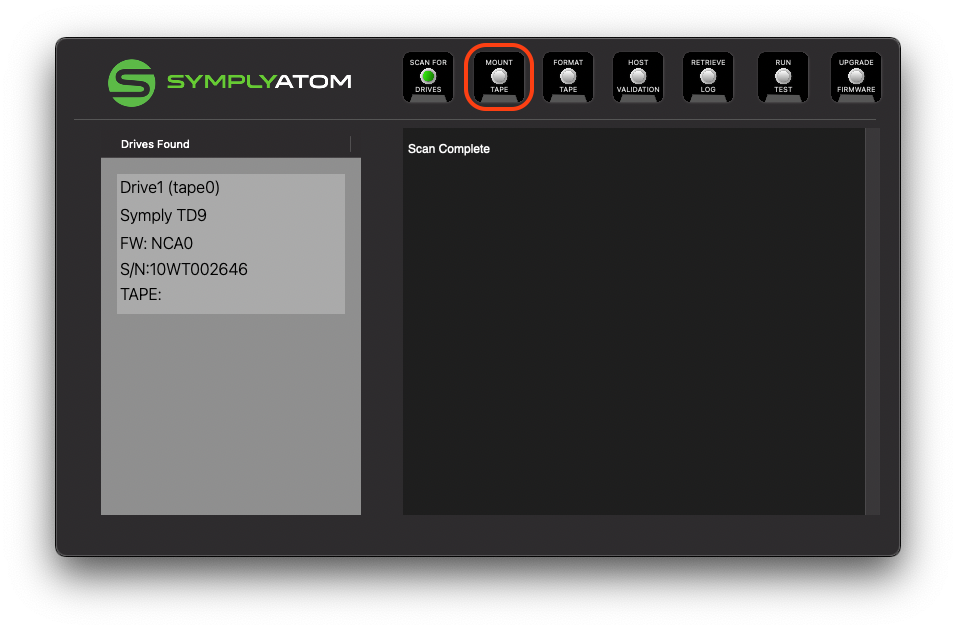The height and width of the screenshot is (630, 956).
Task: Select the Format Tape button
Action: [568, 77]
